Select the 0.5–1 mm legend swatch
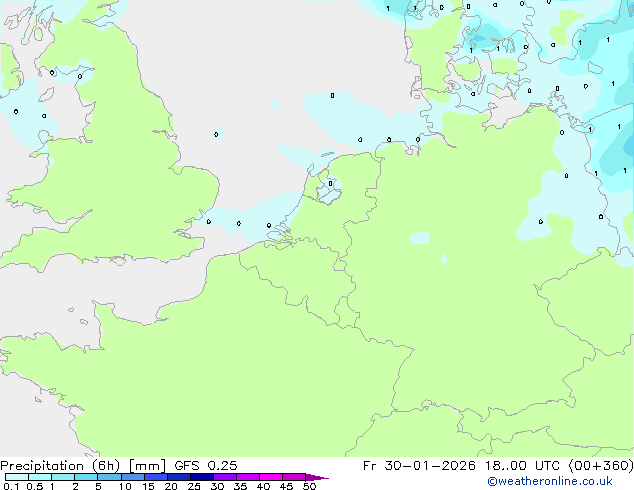 [x=40, y=477]
